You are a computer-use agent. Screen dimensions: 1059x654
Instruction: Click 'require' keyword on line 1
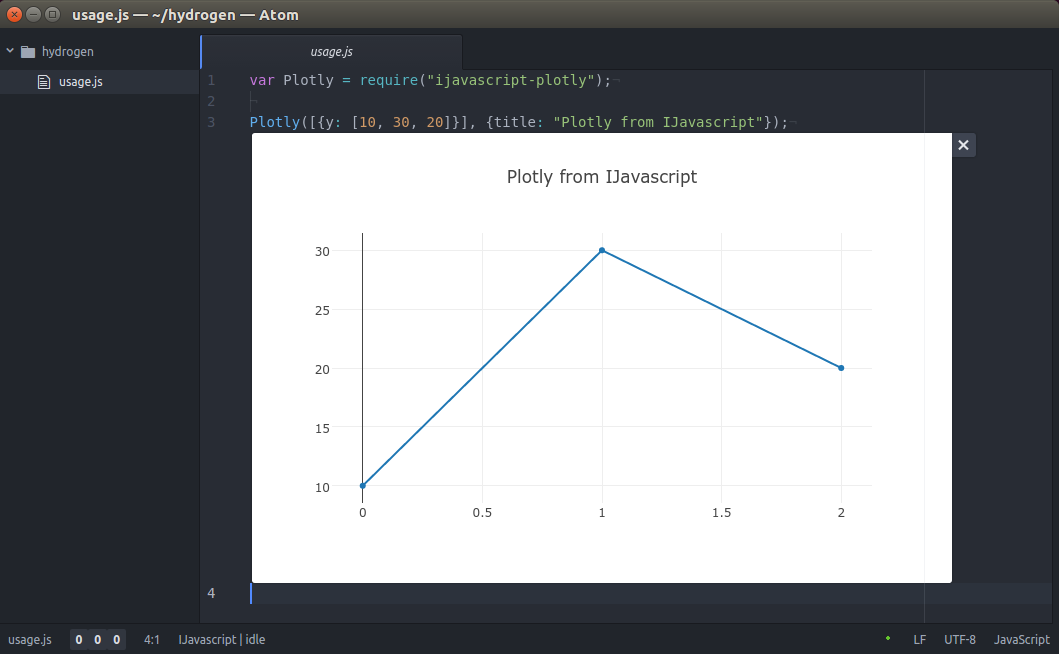coord(389,80)
